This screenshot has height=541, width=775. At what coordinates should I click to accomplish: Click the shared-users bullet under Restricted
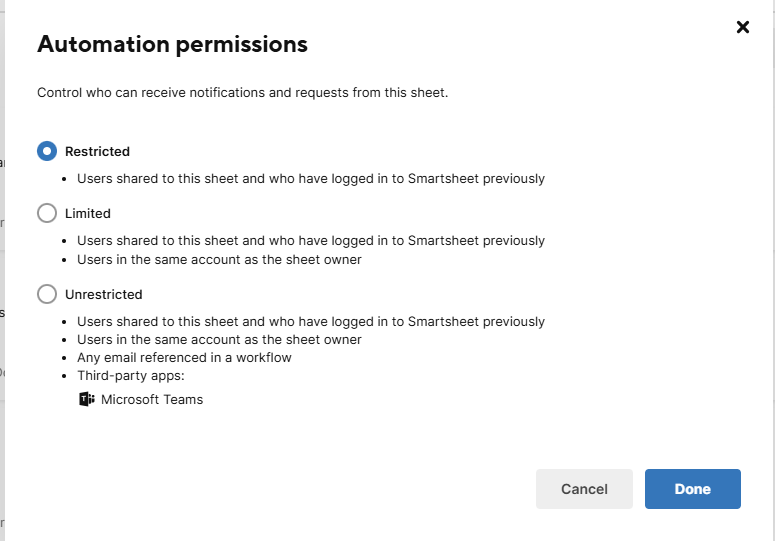point(311,179)
